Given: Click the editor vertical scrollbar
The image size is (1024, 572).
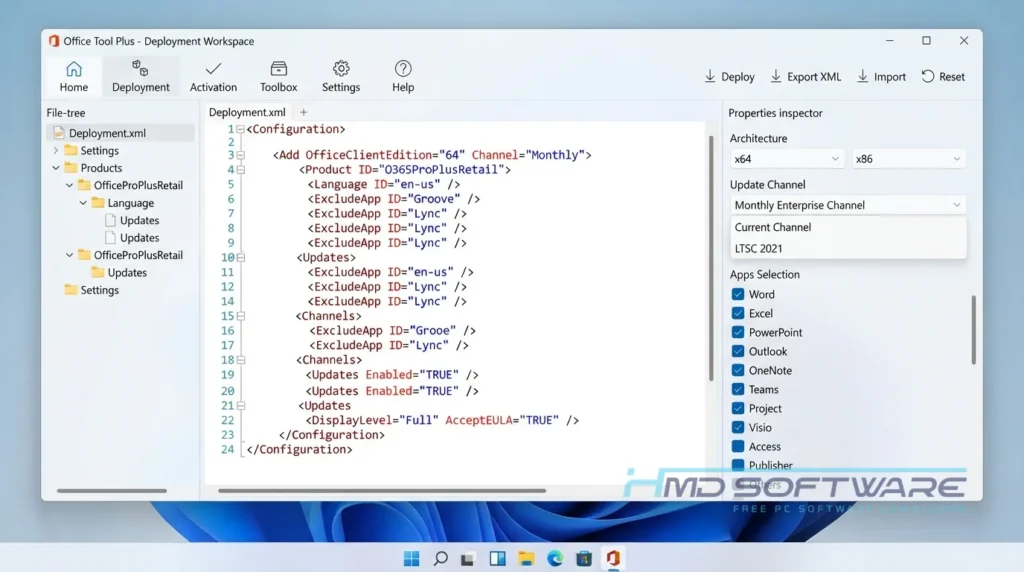Looking at the screenshot, I should click(x=711, y=258).
